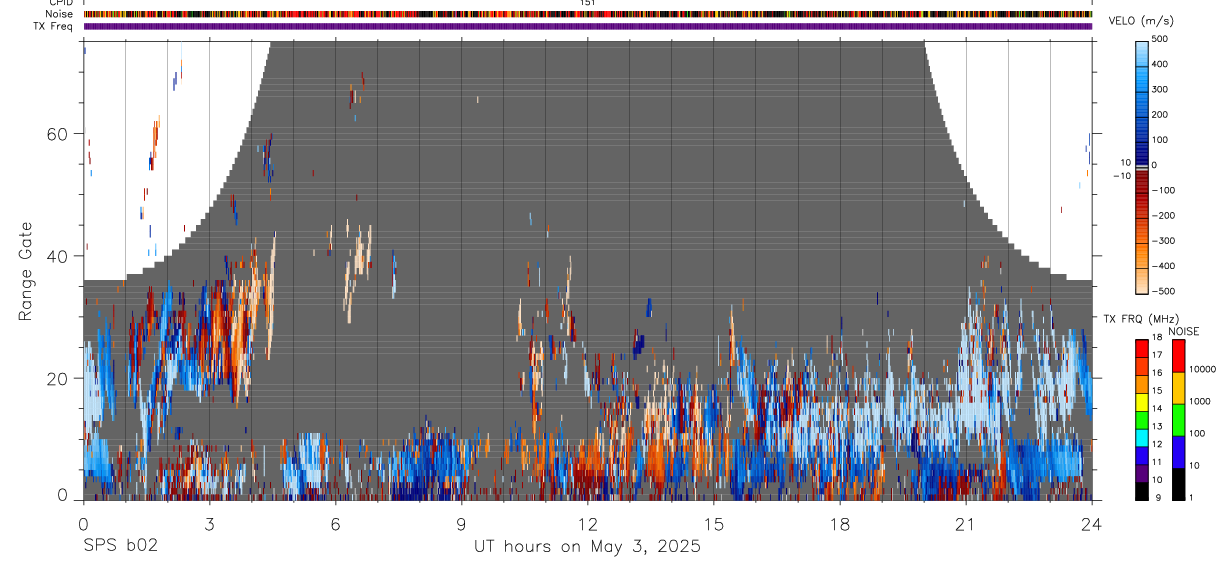Click the 12 tick on the TX FRQ scale

[x=1157, y=444]
